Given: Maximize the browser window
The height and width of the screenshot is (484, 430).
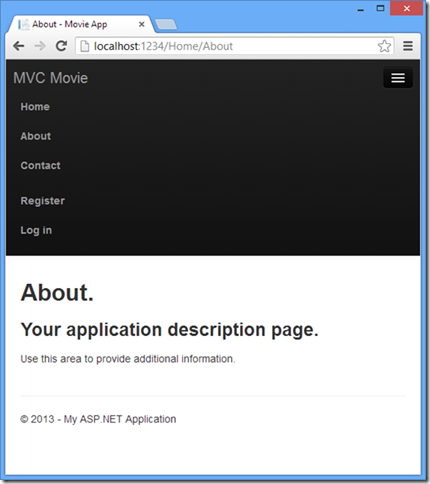Looking at the screenshot, I should click(x=380, y=9).
